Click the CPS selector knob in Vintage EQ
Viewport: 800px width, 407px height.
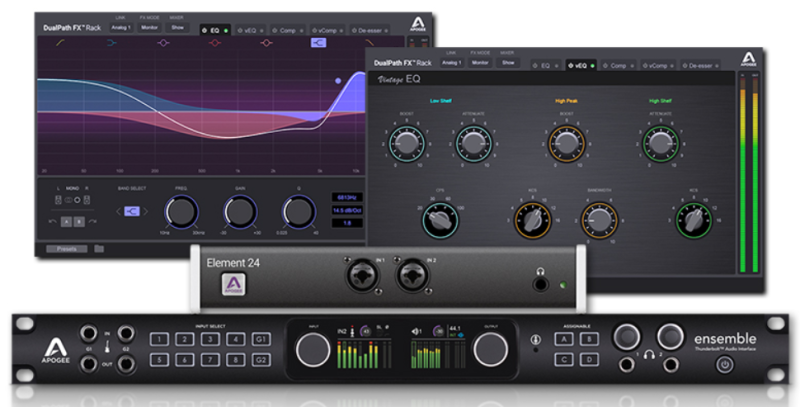pyautogui.click(x=440, y=220)
